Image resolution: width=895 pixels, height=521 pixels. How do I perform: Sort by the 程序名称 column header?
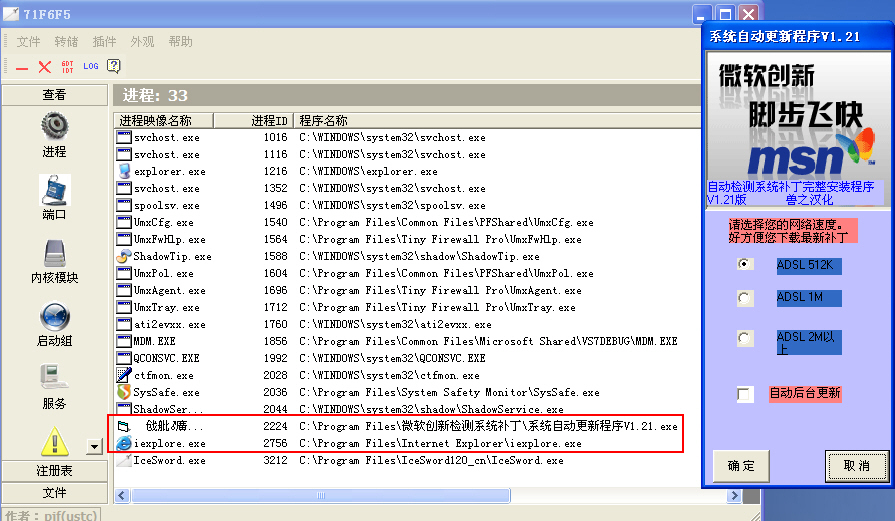(x=497, y=120)
